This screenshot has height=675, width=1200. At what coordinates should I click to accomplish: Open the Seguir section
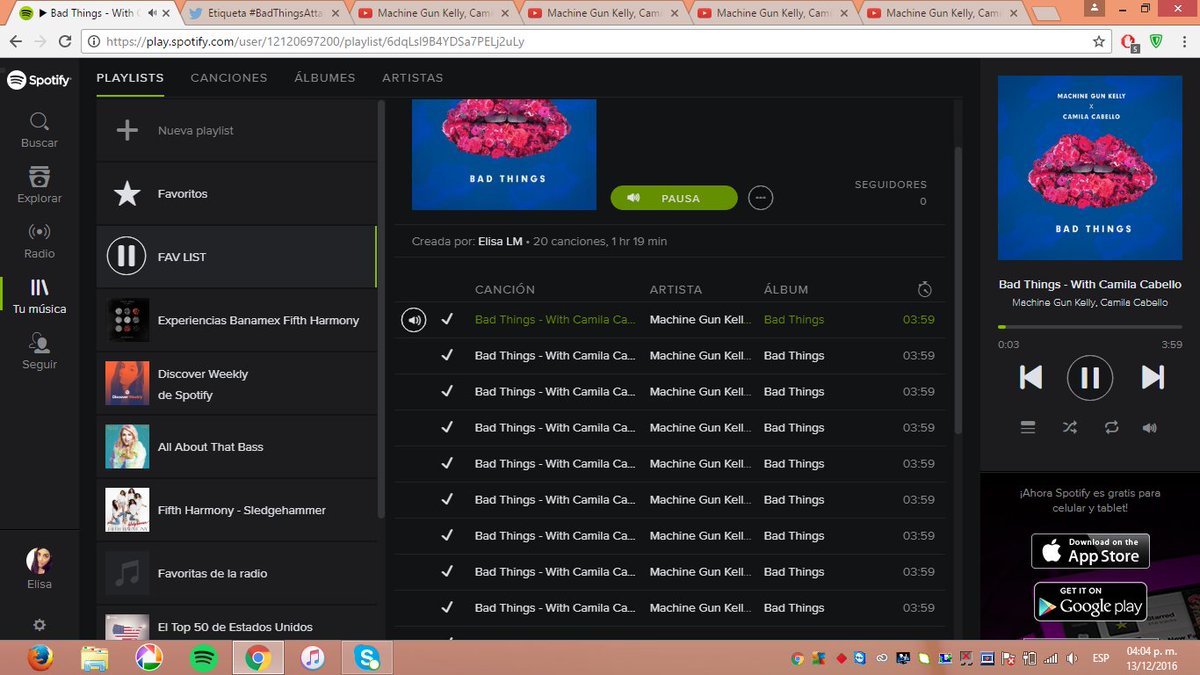(x=39, y=352)
